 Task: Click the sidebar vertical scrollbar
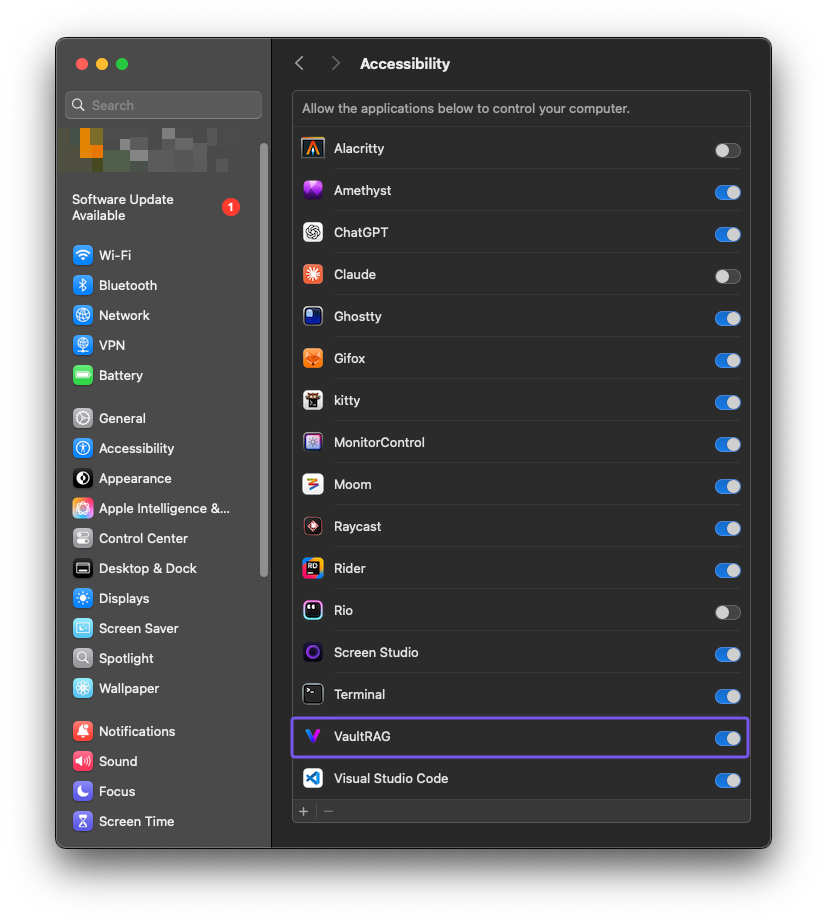pos(264,360)
